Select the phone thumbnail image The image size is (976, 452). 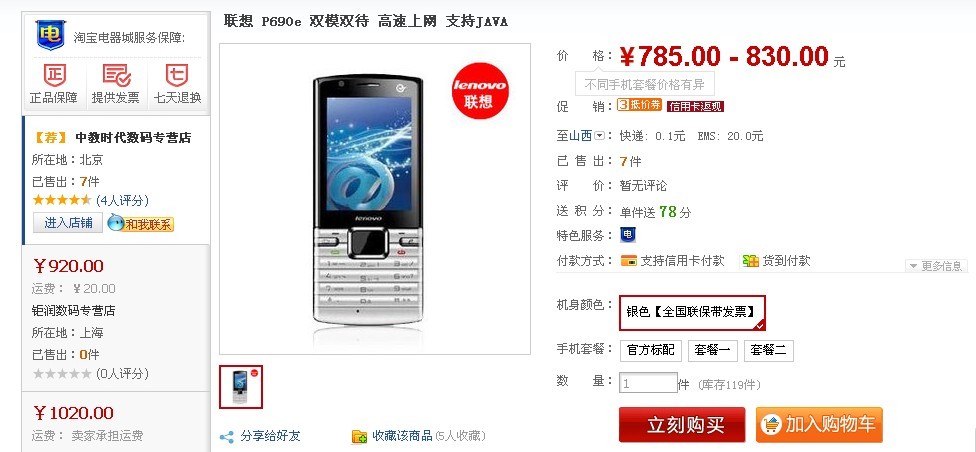point(241,387)
